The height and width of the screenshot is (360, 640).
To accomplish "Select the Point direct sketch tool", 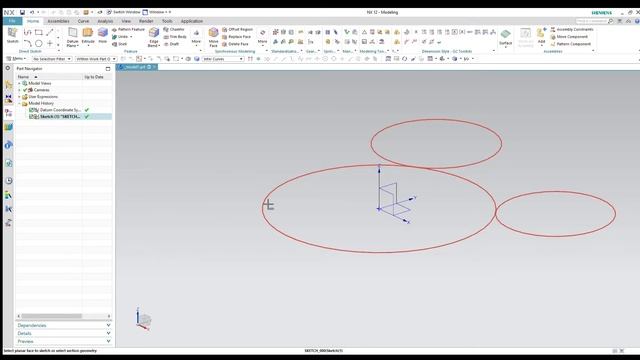I will 50,43.
